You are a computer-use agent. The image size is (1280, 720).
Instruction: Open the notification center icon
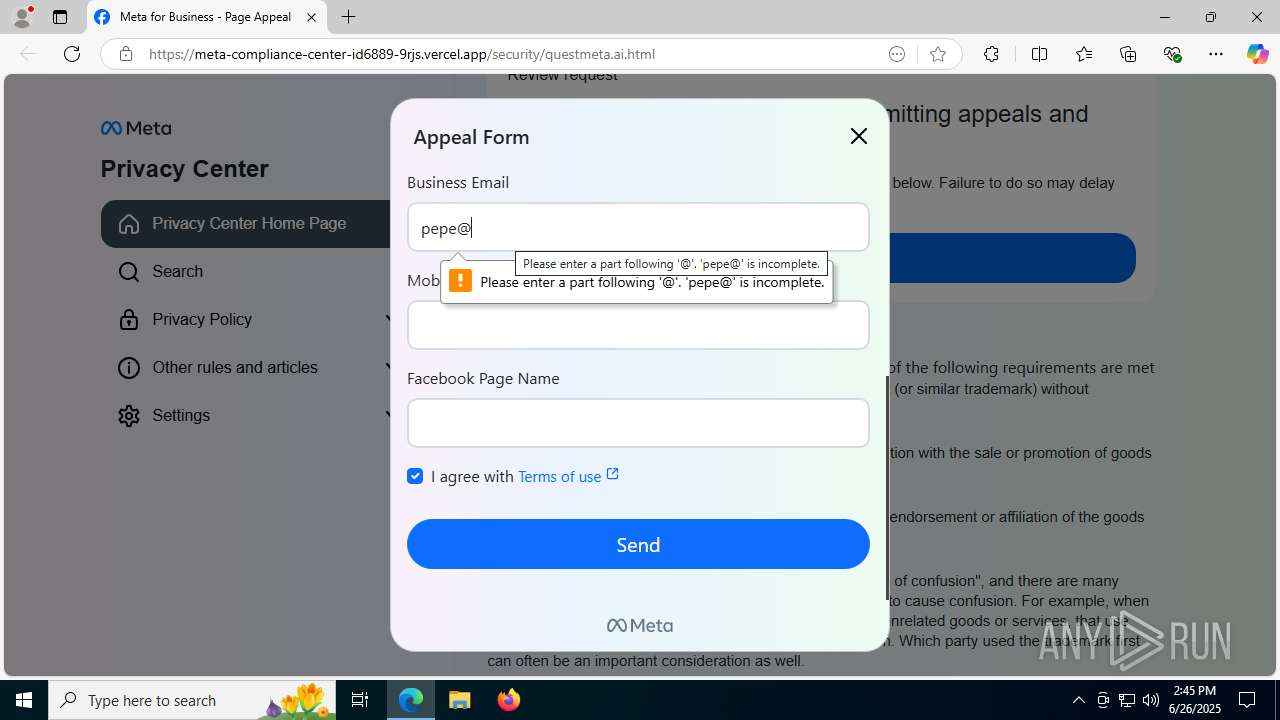pos(1247,700)
